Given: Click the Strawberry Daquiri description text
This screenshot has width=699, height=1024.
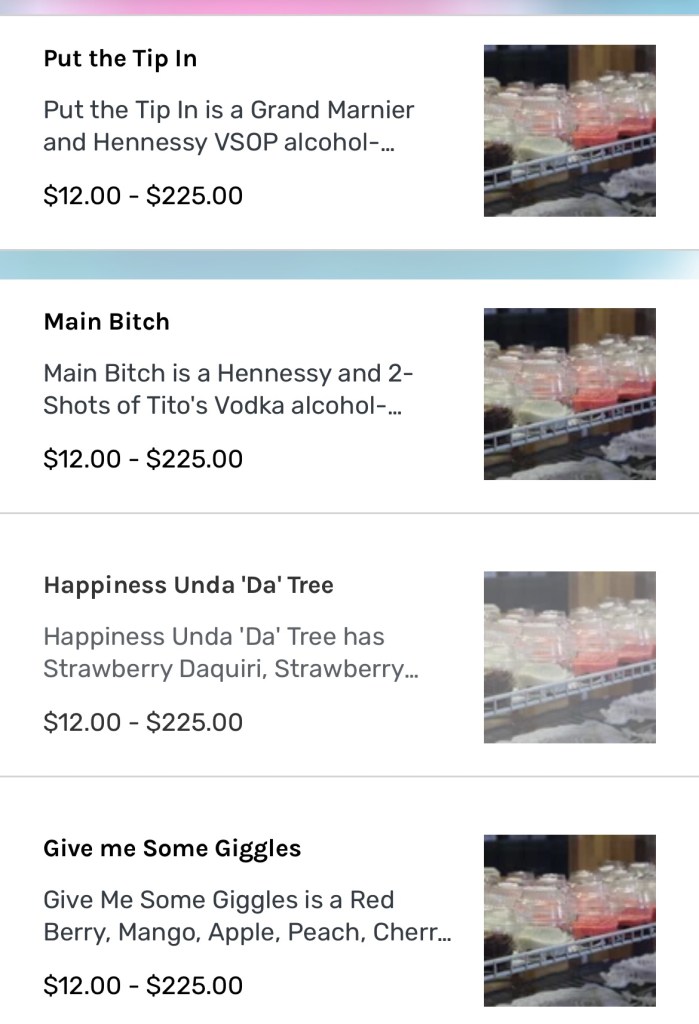Looking at the screenshot, I should tap(230, 652).
